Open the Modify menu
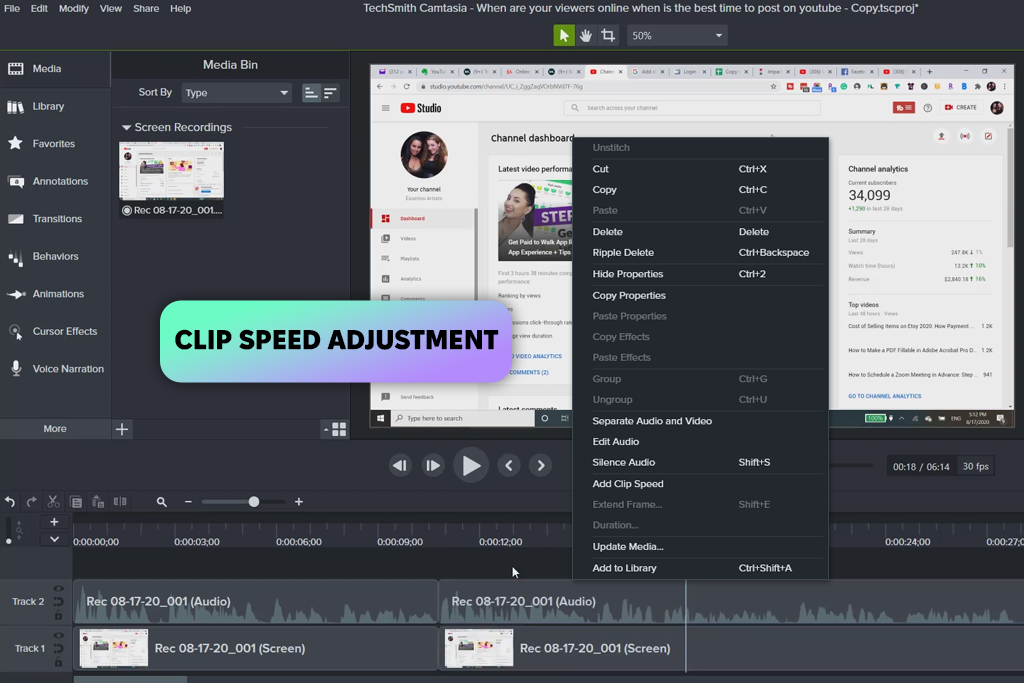The height and width of the screenshot is (683, 1024). tap(74, 8)
